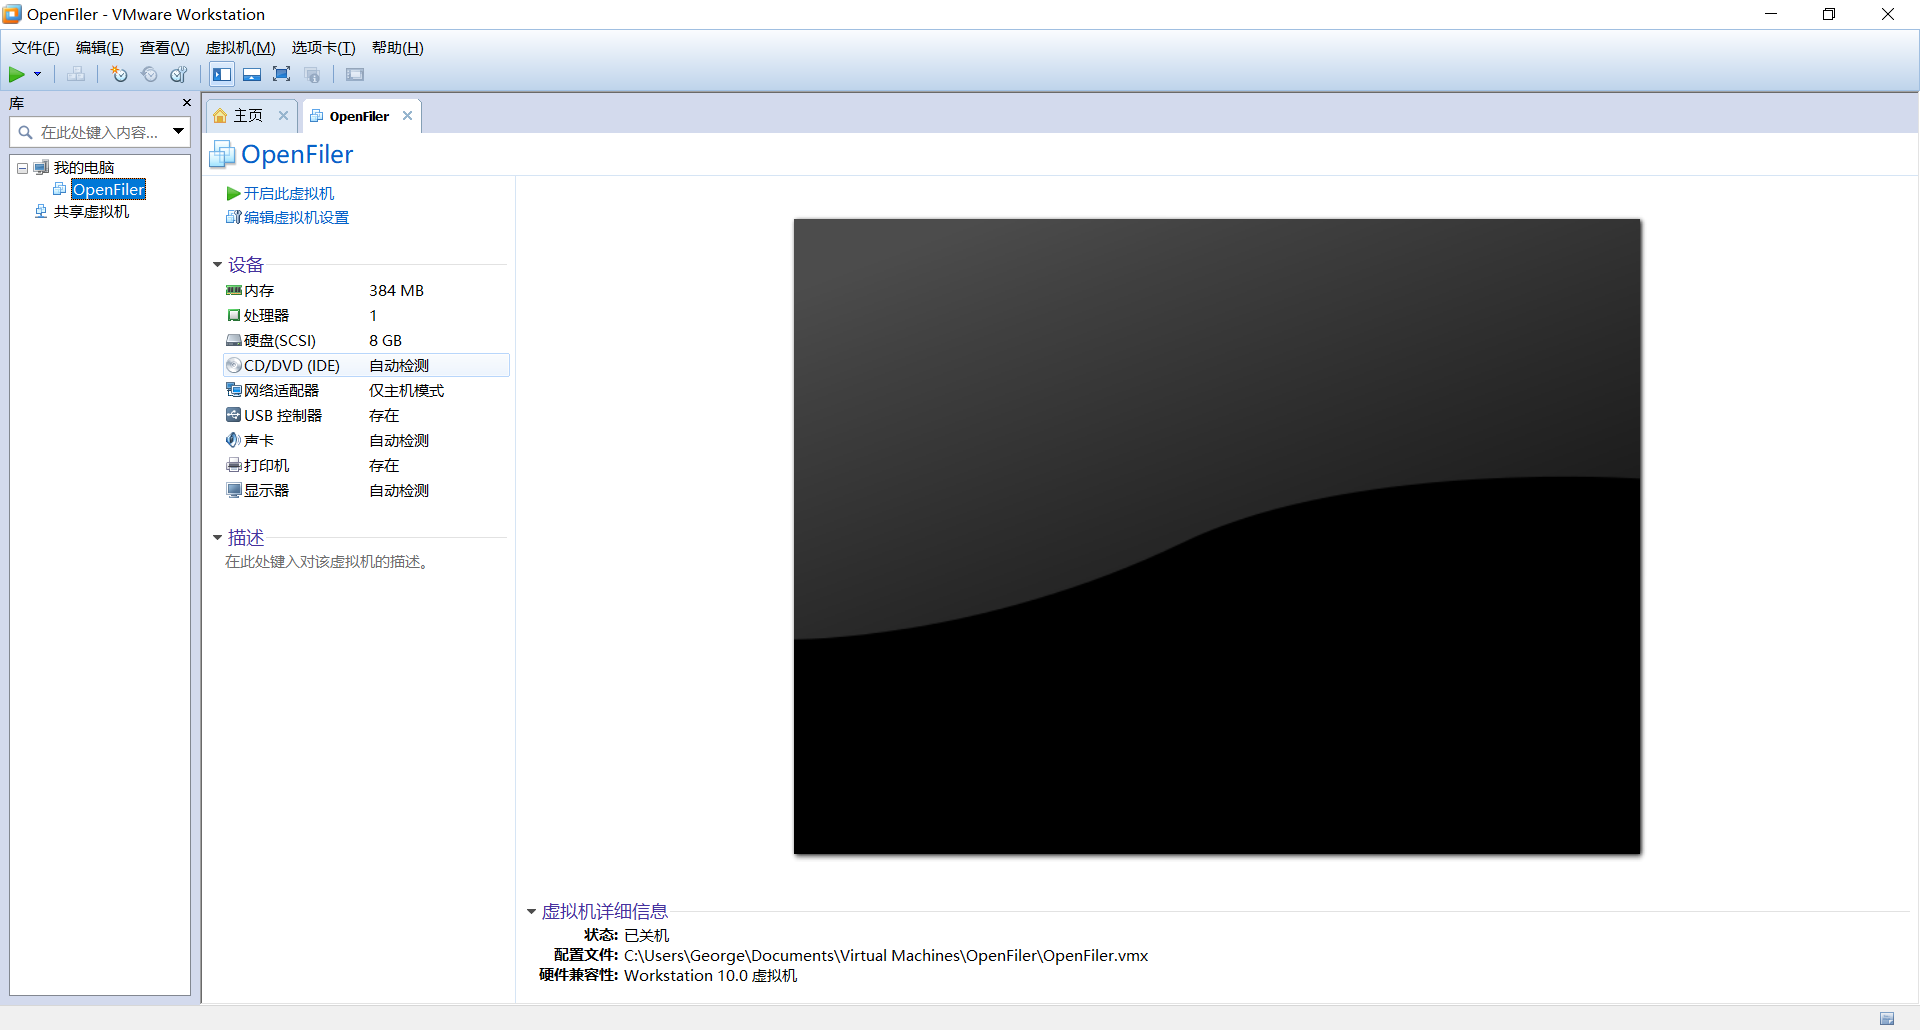Screen dimensions: 1920x1030
Task: Select the 显示器 device row
Action: click(x=366, y=490)
